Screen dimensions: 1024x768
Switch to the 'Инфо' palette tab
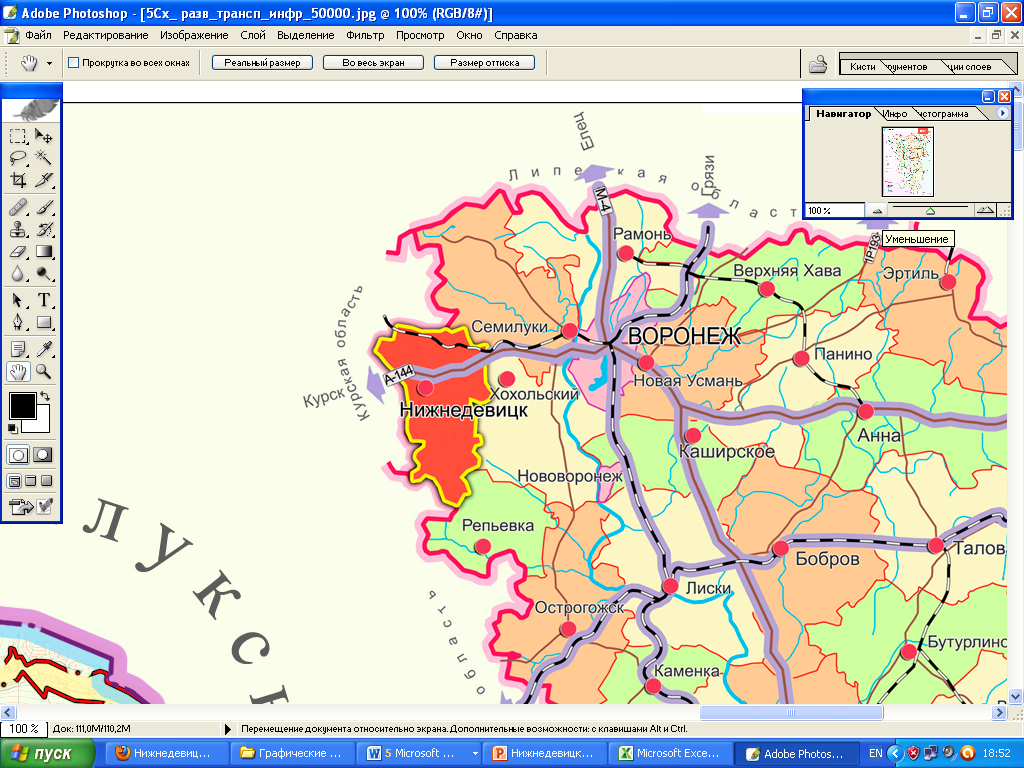click(894, 114)
